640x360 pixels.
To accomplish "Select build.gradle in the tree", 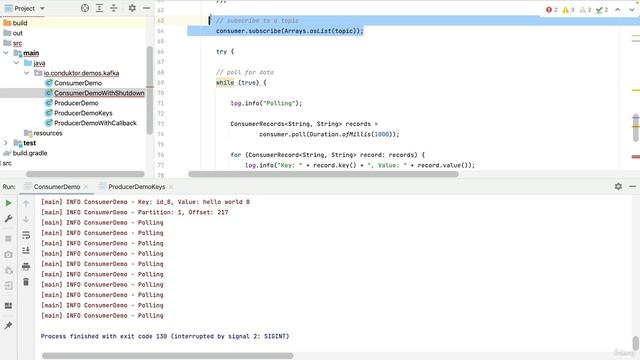I will click(30, 153).
